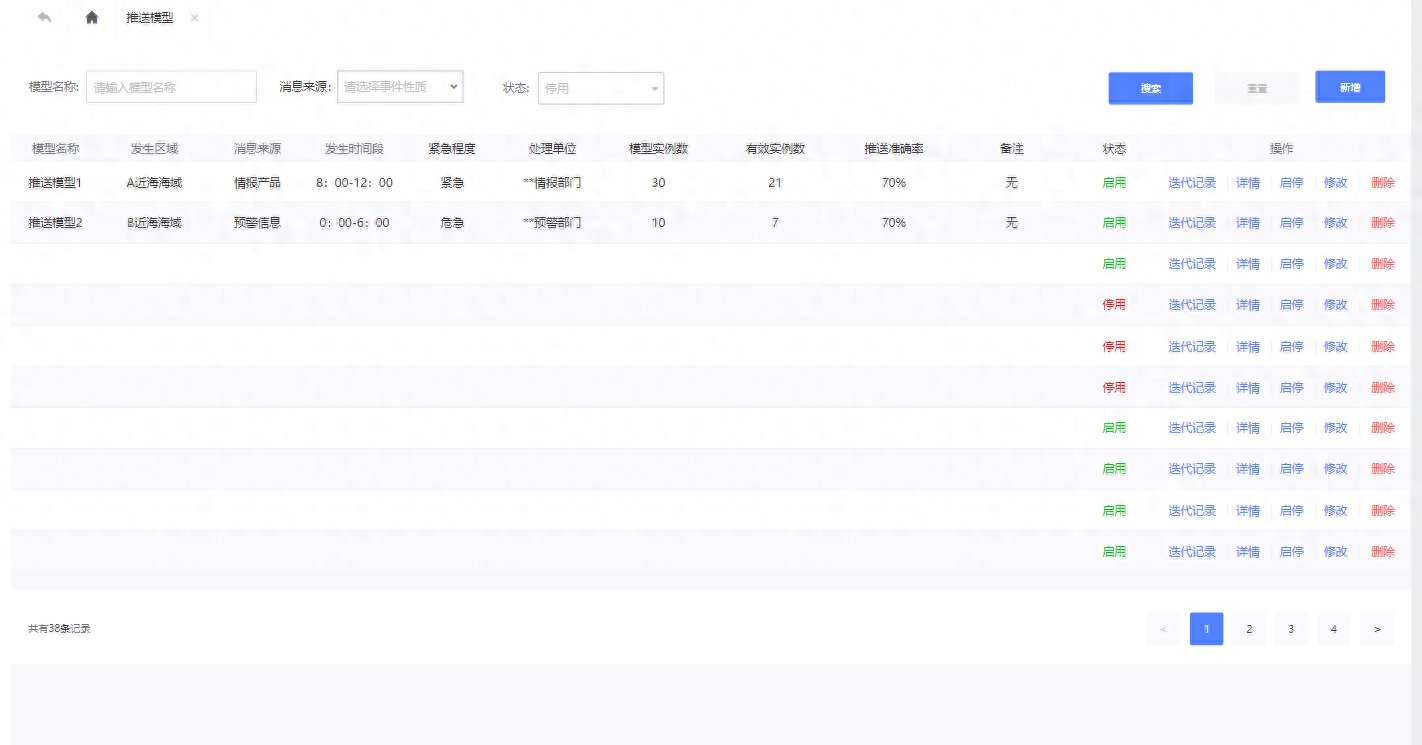The width and height of the screenshot is (1422, 745).
Task: Click the 紧急程度 column header
Action: coord(452,149)
